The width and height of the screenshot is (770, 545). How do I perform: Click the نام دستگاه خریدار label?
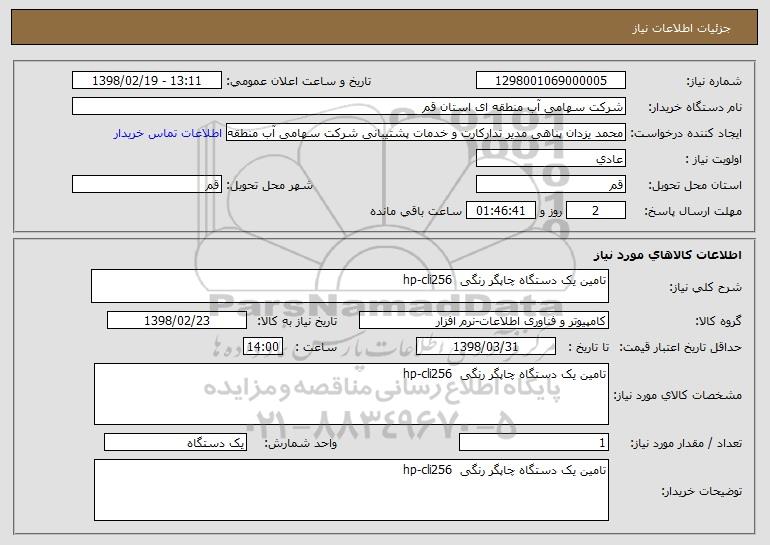tap(695, 108)
